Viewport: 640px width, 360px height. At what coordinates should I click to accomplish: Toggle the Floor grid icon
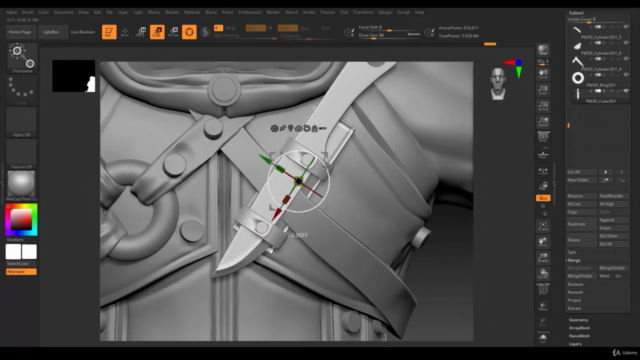click(543, 155)
